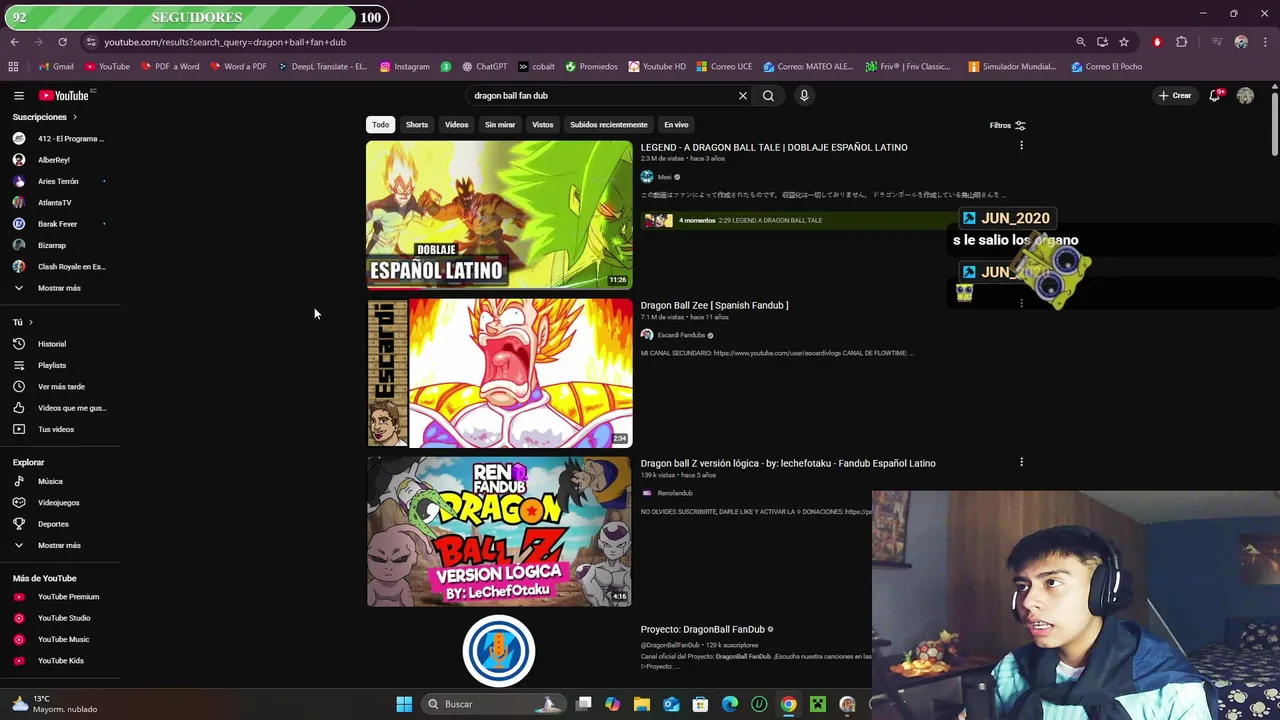Focus the Chrome address bar URL
Viewport: 1280px width, 720px height.
[x=224, y=42]
